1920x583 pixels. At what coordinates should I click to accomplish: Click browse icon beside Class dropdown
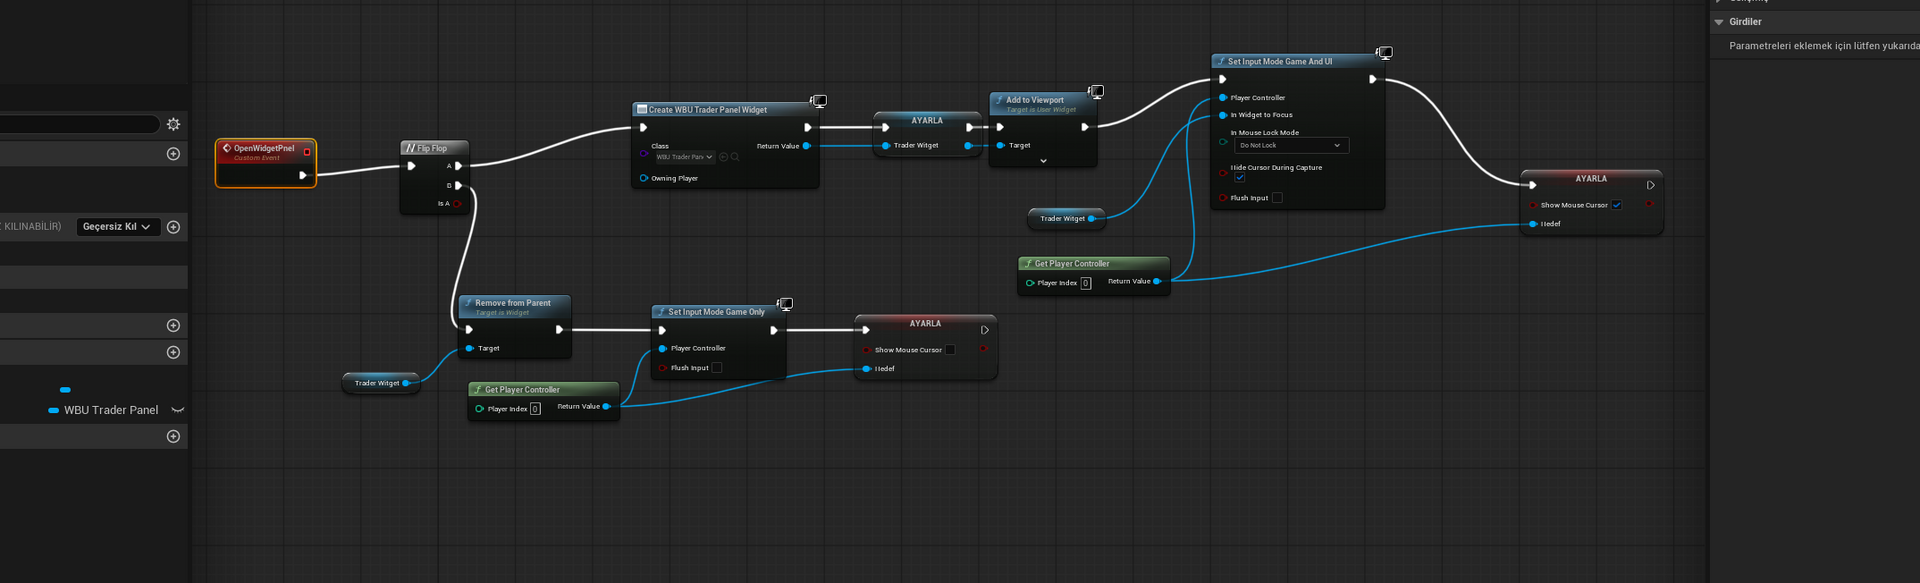tap(735, 157)
